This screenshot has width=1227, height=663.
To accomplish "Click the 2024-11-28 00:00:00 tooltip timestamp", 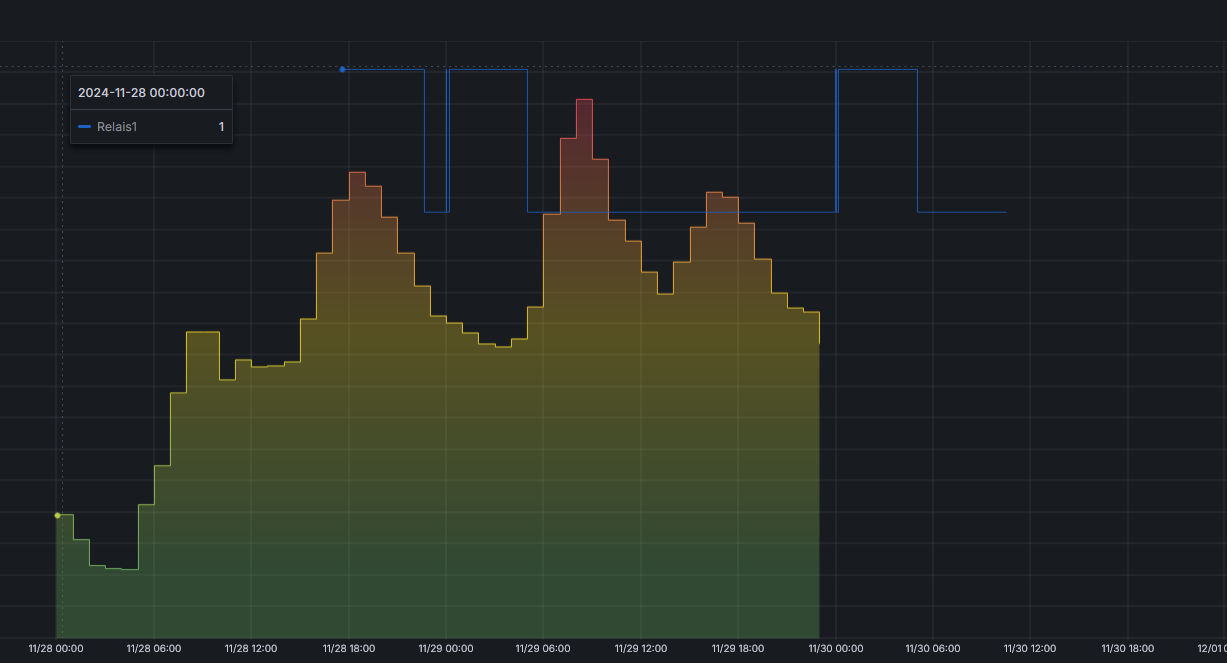I will (x=141, y=93).
